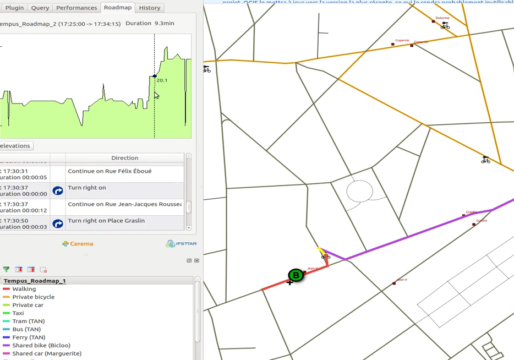The width and height of the screenshot is (514, 360).
Task: Switch to the History tab
Action: click(x=149, y=8)
